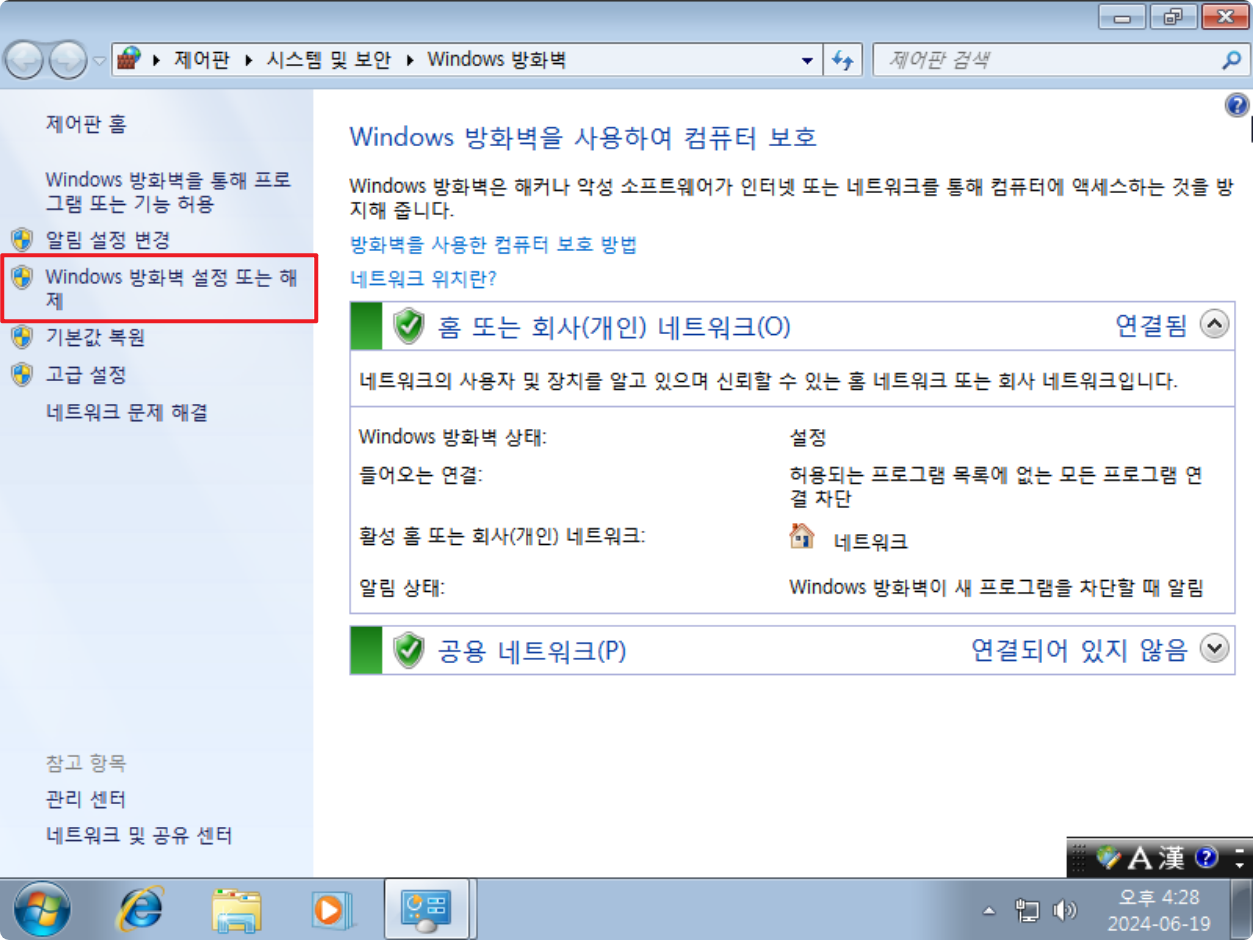Click the IME pad icon on language bar
This screenshot has width=1253, height=940.
1109,857
